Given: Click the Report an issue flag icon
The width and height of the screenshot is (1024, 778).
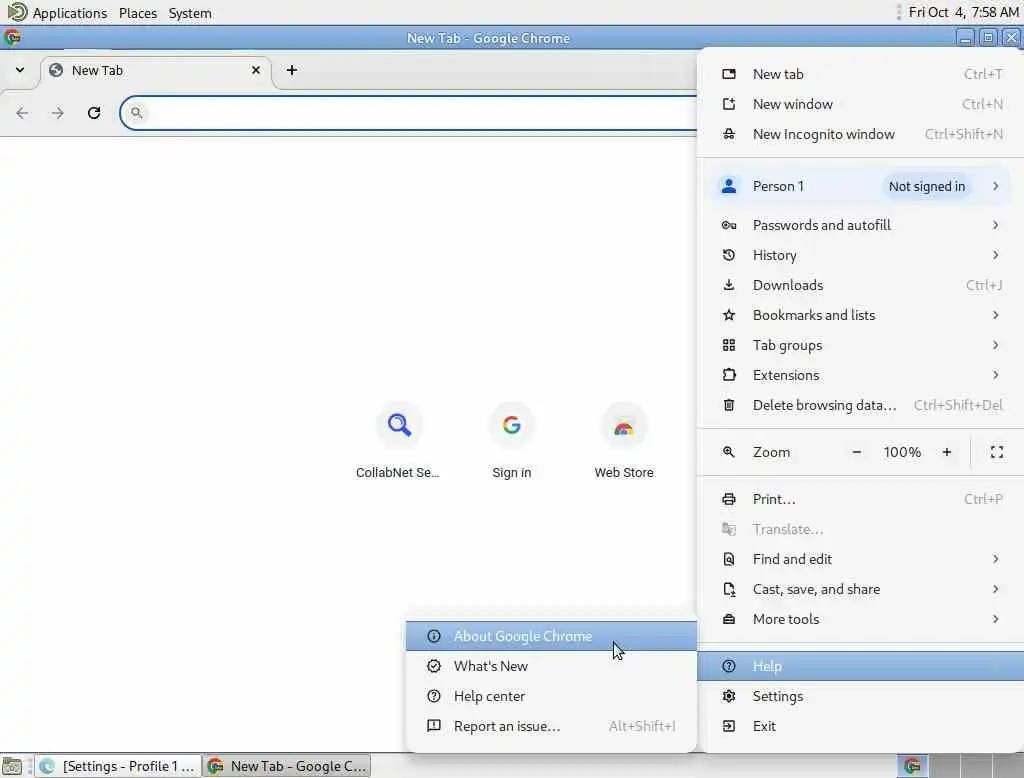Looking at the screenshot, I should (x=434, y=726).
